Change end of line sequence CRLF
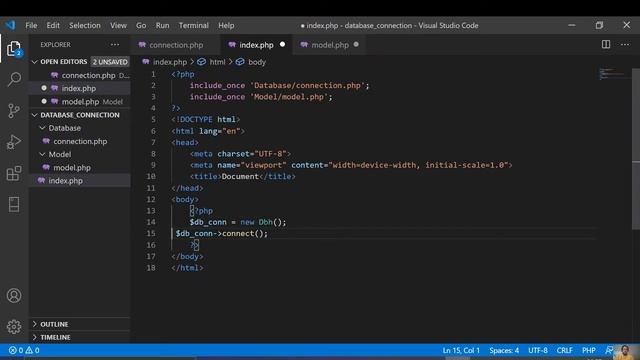Viewport: 640px width, 360px height. pos(564,350)
